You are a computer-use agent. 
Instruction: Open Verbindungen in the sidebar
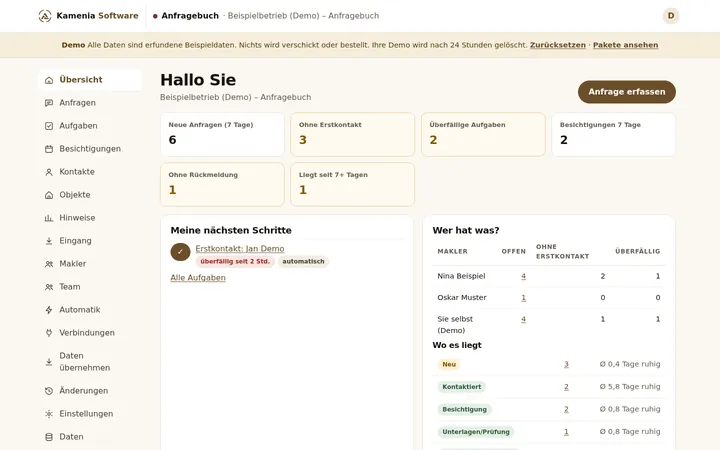[90, 332]
